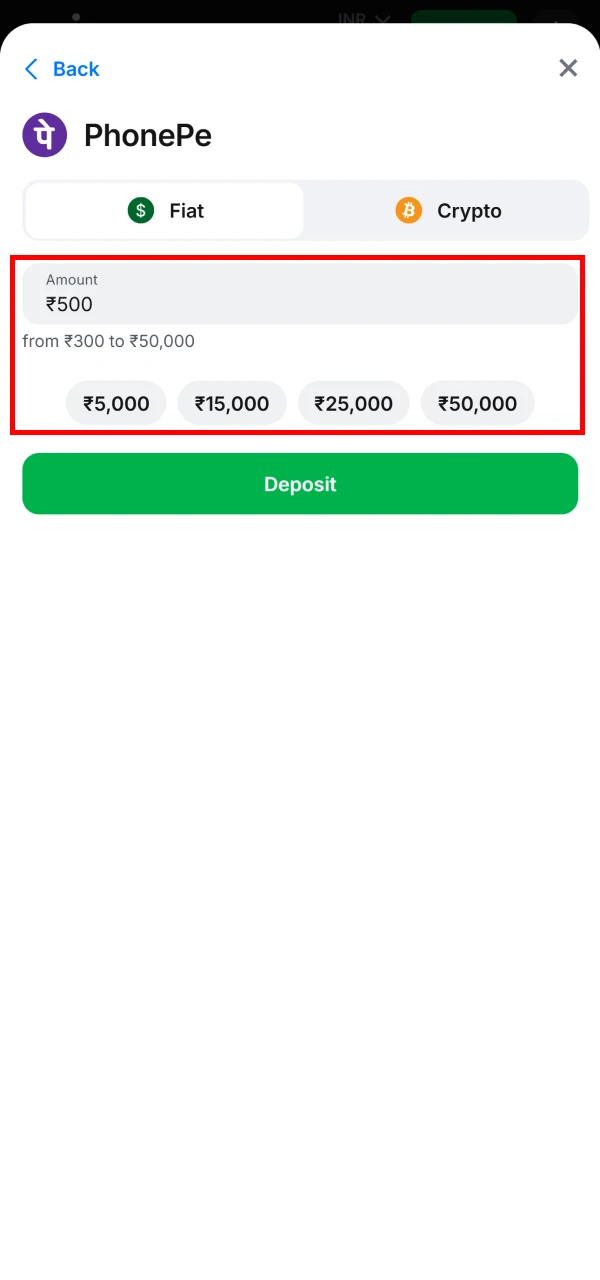The height and width of the screenshot is (1280, 600).
Task: Click the INR currency icon at the top
Action: click(x=351, y=18)
